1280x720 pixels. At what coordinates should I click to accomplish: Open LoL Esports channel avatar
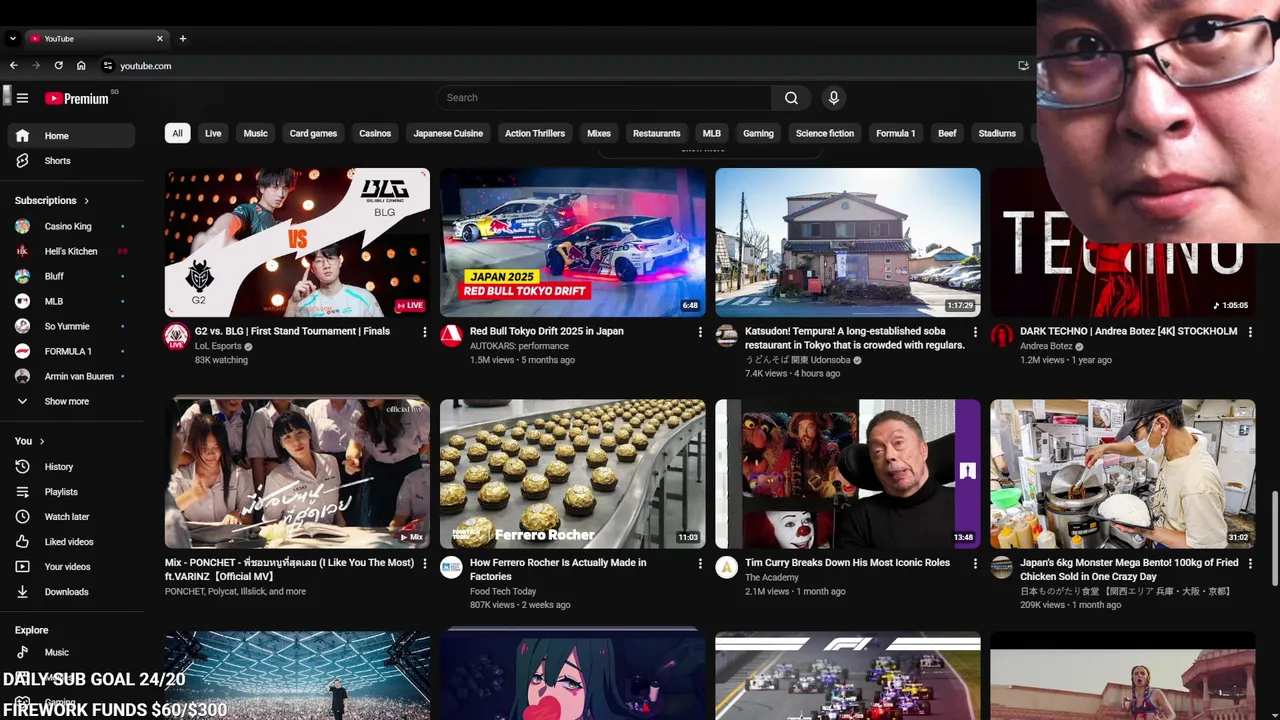(x=176, y=336)
